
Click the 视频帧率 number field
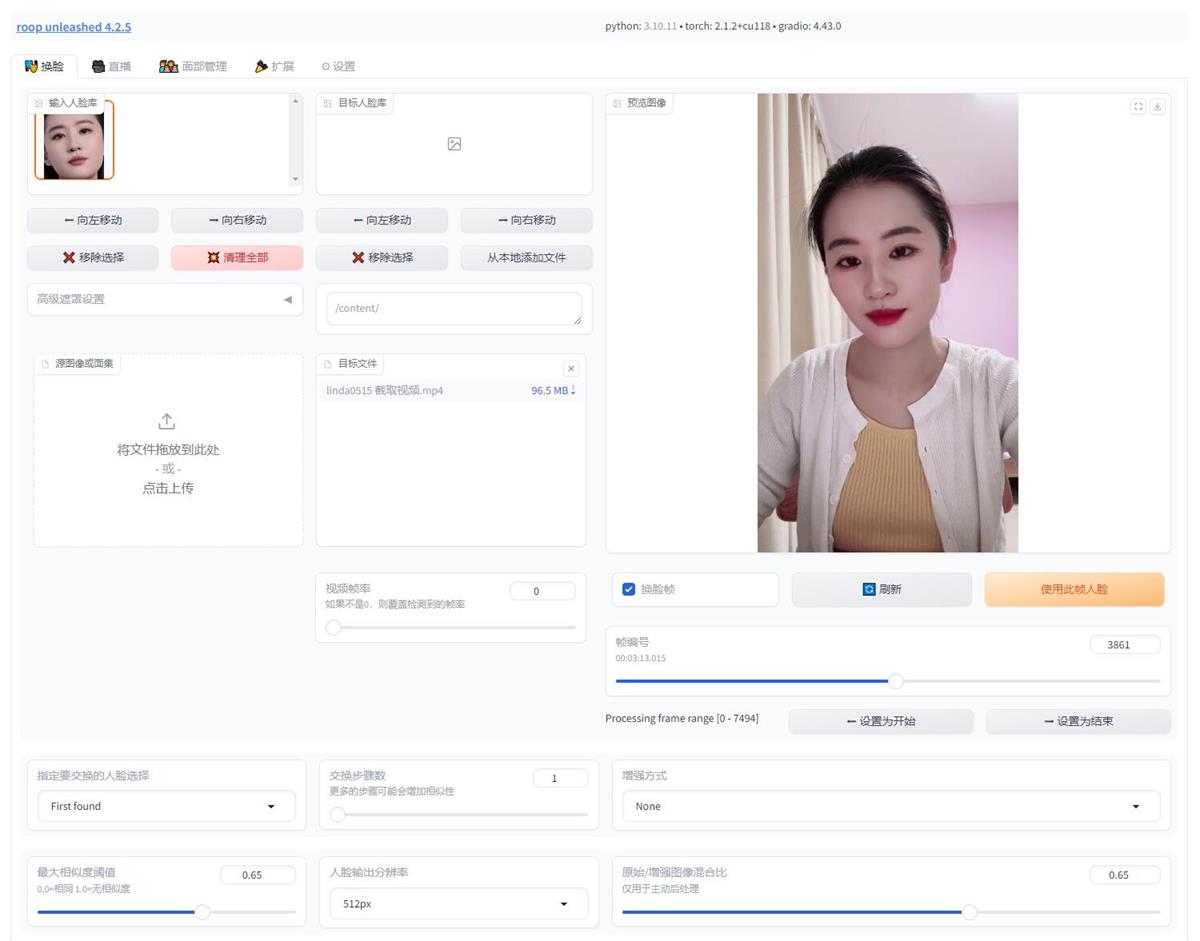542,591
